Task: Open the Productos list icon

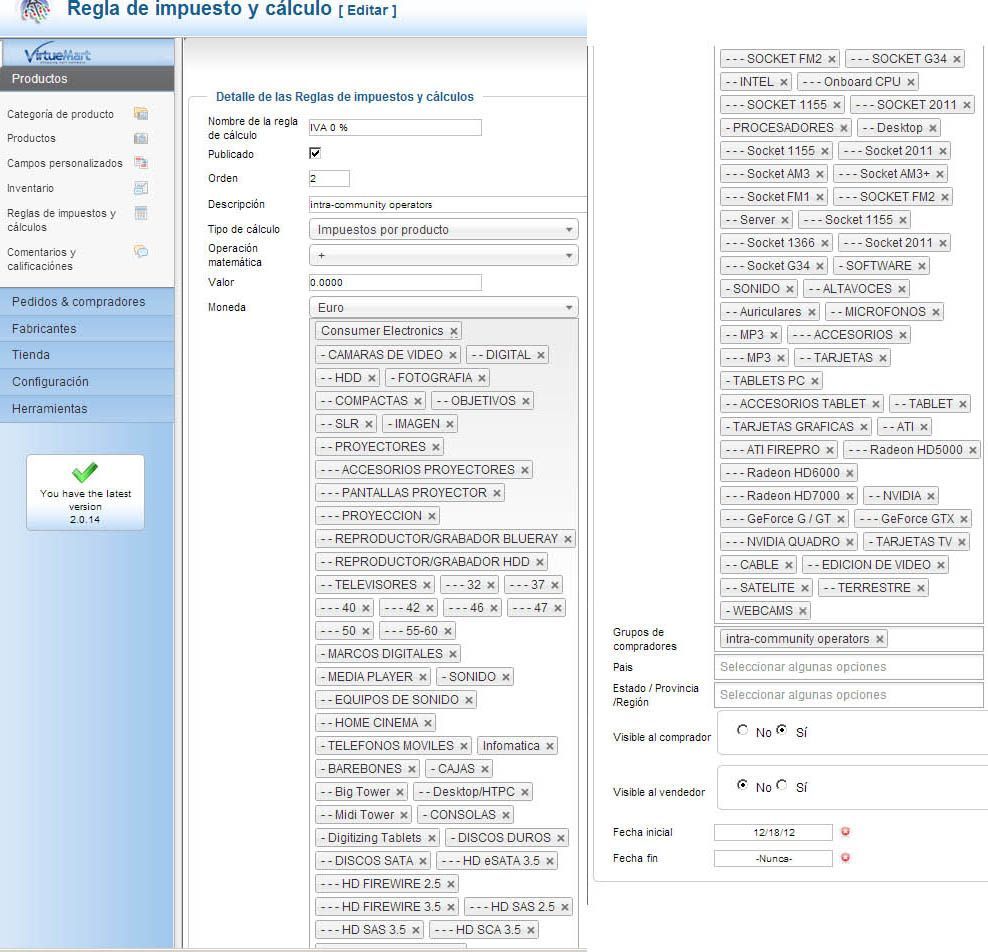Action: [x=141, y=138]
